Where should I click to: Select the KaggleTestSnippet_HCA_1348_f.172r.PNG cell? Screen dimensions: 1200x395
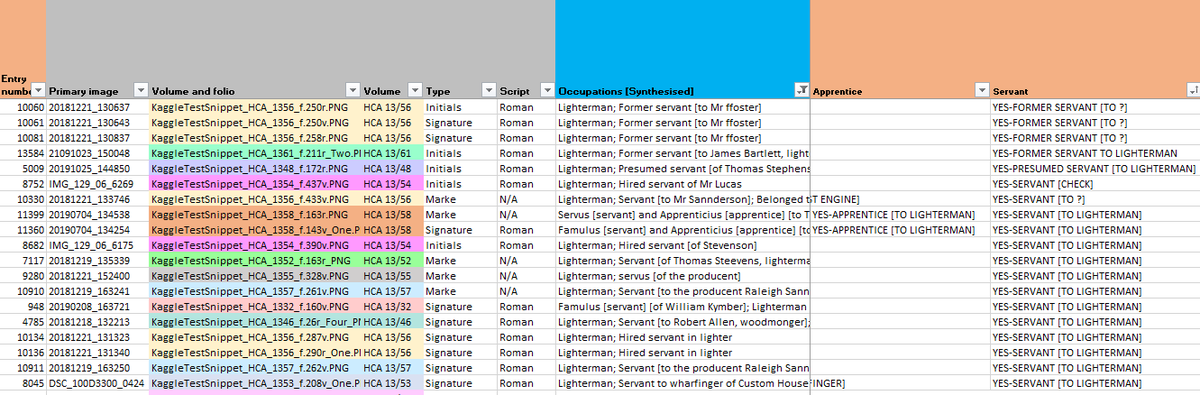click(x=255, y=169)
